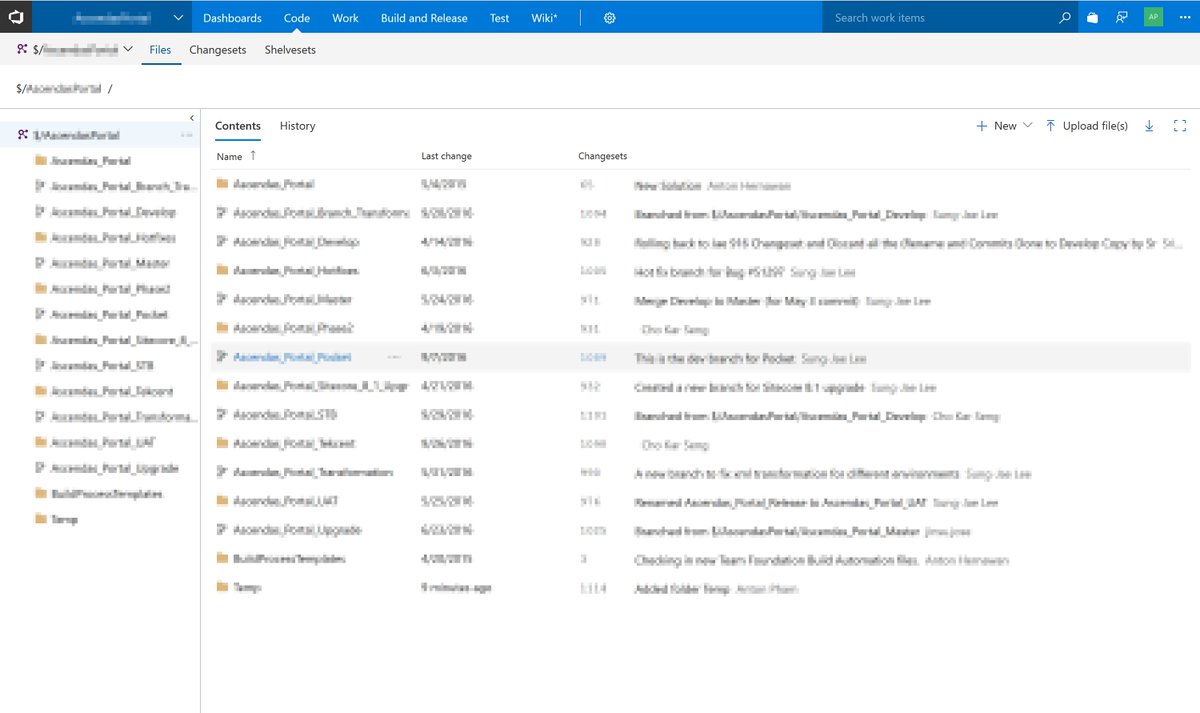
Task: Click the folder icon of Ascendas_Portal_Phase2 in the tree
Action: 41,289
